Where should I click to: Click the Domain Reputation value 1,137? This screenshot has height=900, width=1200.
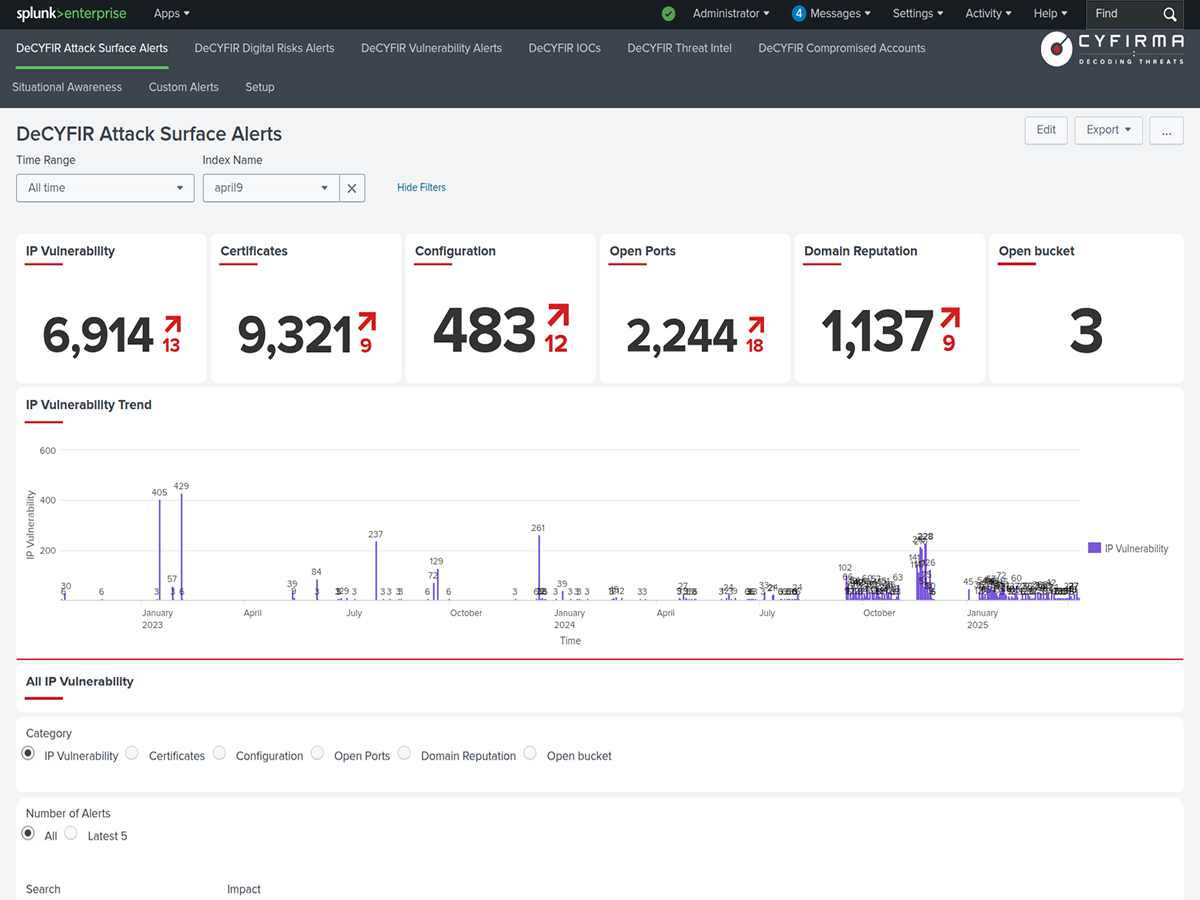(x=877, y=332)
